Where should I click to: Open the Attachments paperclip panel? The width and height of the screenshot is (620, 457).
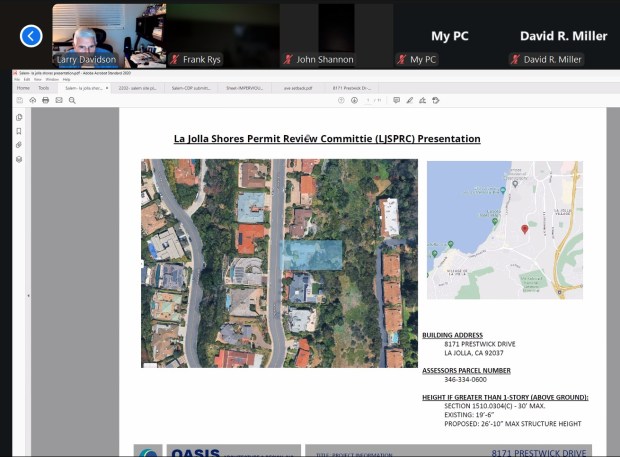(x=19, y=145)
